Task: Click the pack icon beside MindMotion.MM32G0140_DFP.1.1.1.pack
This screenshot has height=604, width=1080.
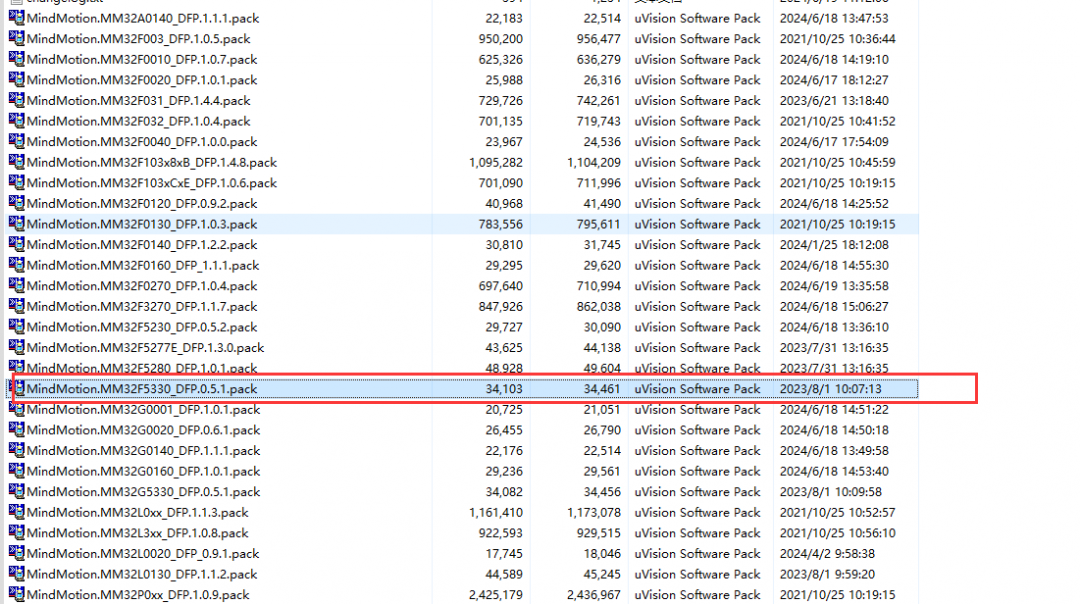Action: [17, 451]
